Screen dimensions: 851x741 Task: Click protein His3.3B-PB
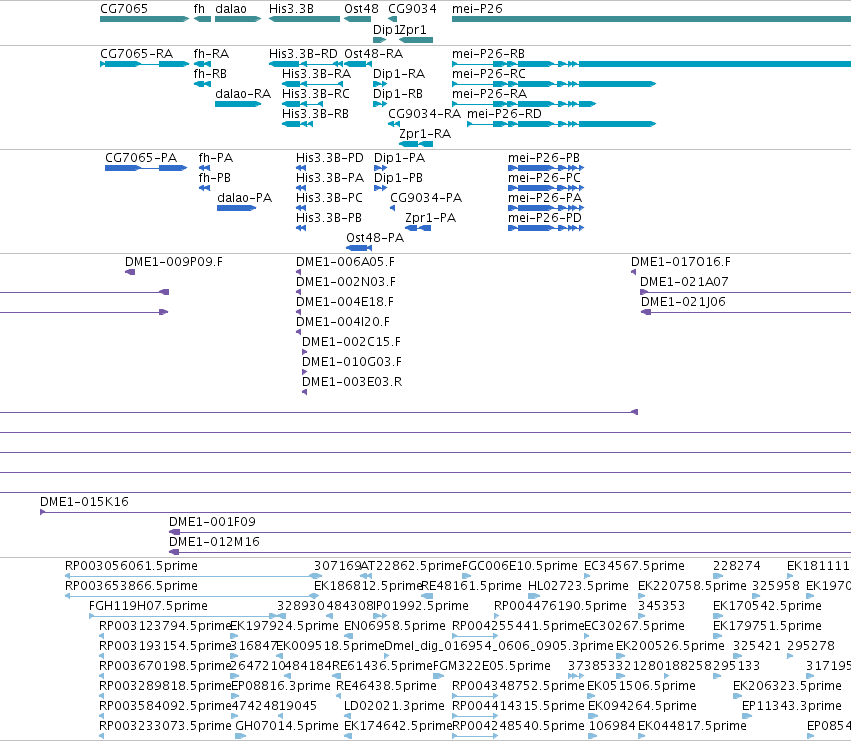(x=329, y=218)
